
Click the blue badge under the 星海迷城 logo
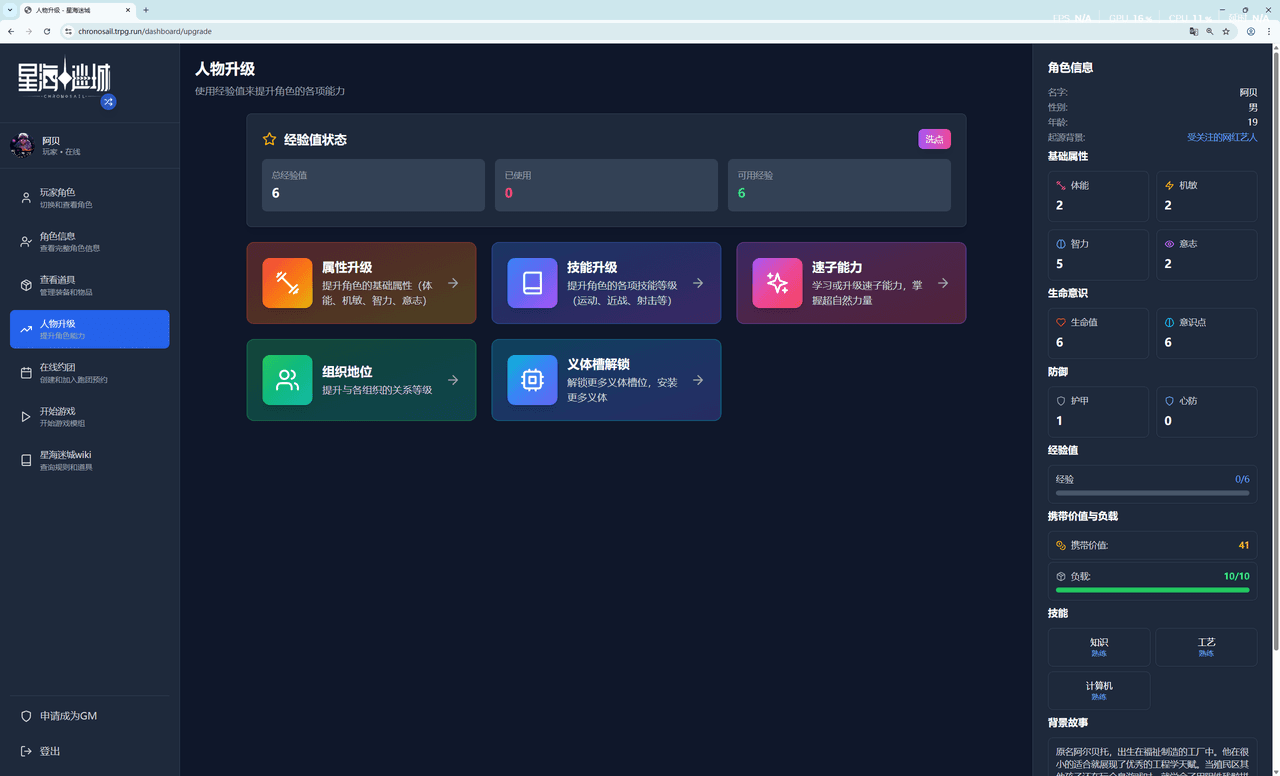108,101
